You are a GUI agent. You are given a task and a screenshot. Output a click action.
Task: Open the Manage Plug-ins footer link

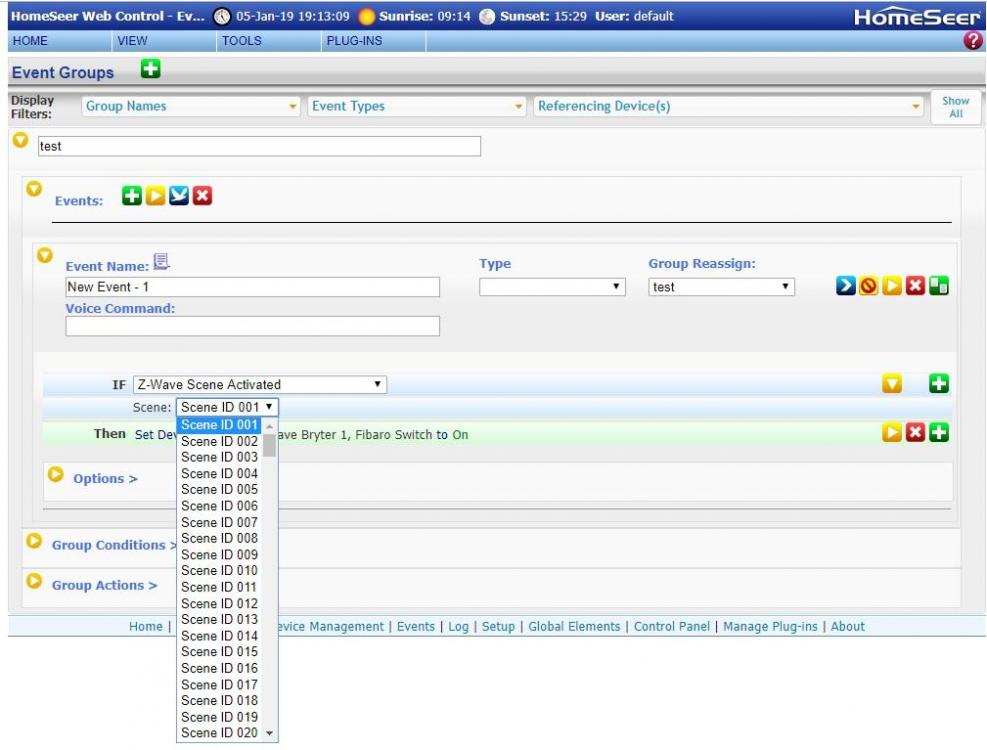pos(769,627)
